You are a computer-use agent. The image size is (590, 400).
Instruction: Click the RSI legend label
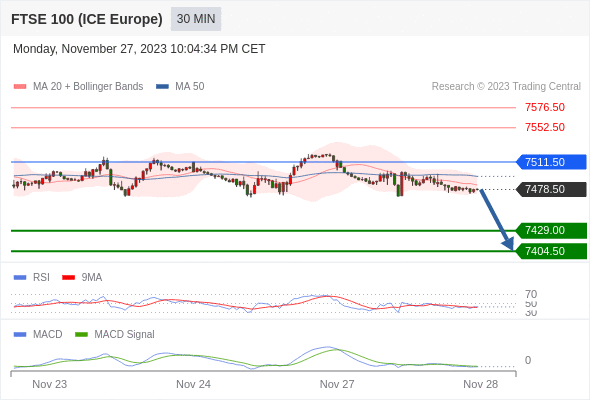click(41, 278)
